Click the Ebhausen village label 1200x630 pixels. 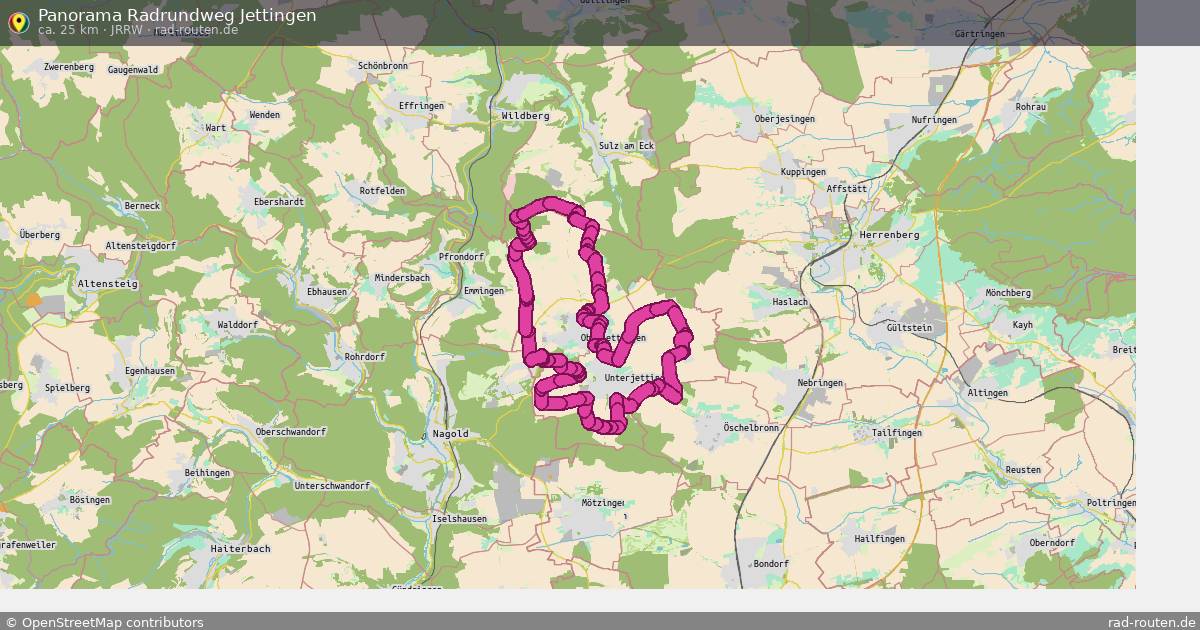pos(327,291)
